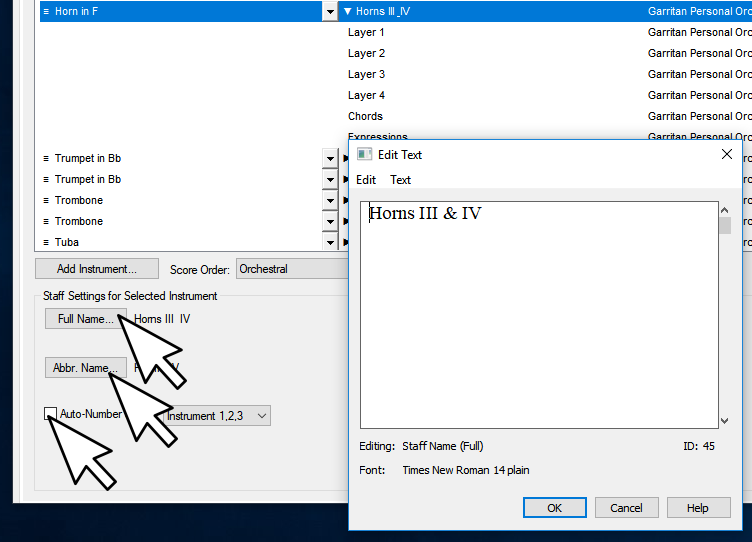Click Cancel in the Edit Text dialog

pyautogui.click(x=626, y=508)
